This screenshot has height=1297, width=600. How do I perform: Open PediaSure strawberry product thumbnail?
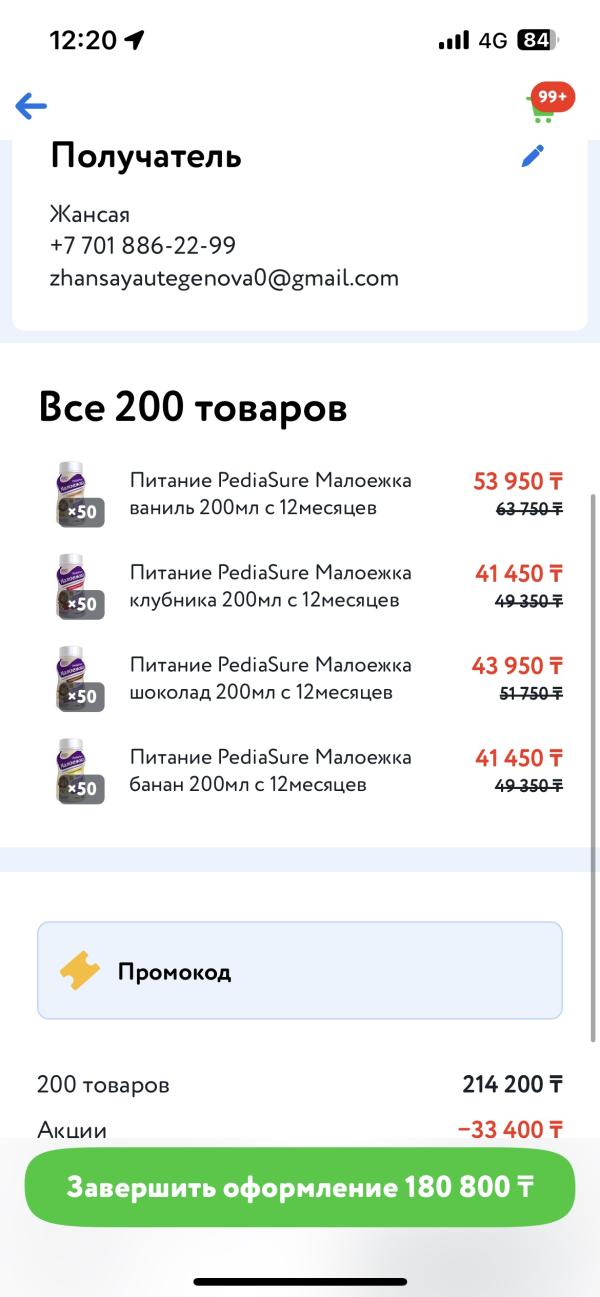[77, 586]
